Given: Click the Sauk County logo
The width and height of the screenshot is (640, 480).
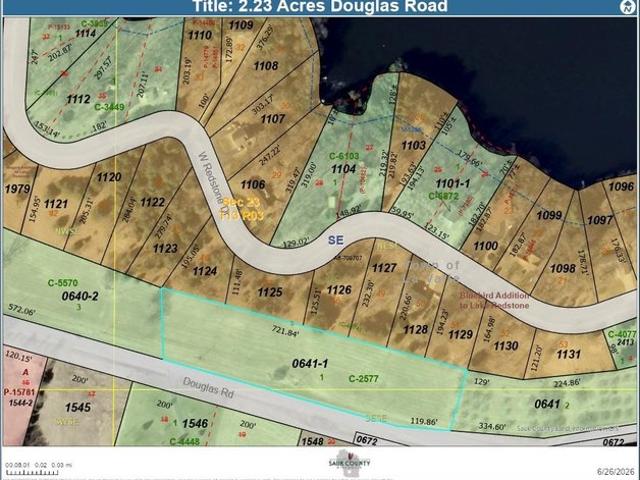Looking at the screenshot, I should (x=349, y=463).
